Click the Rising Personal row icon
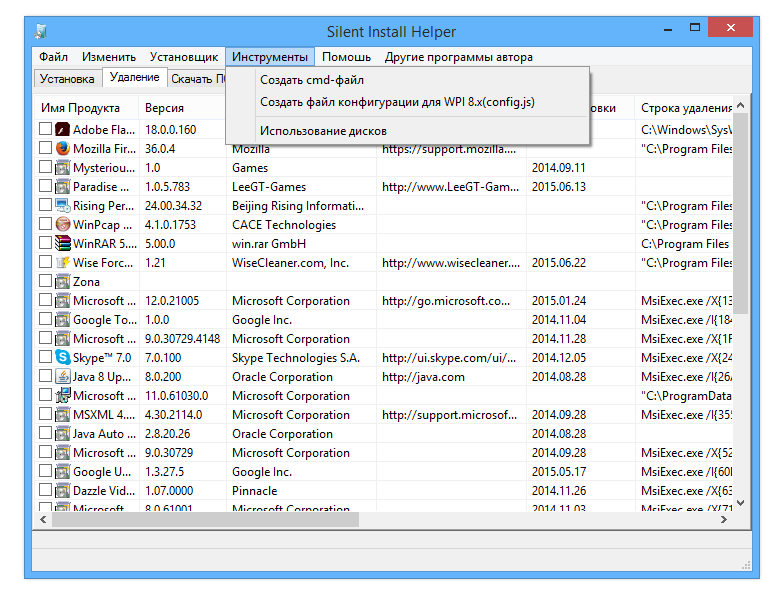Image resolution: width=779 pixels, height=599 pixels. tap(62, 206)
